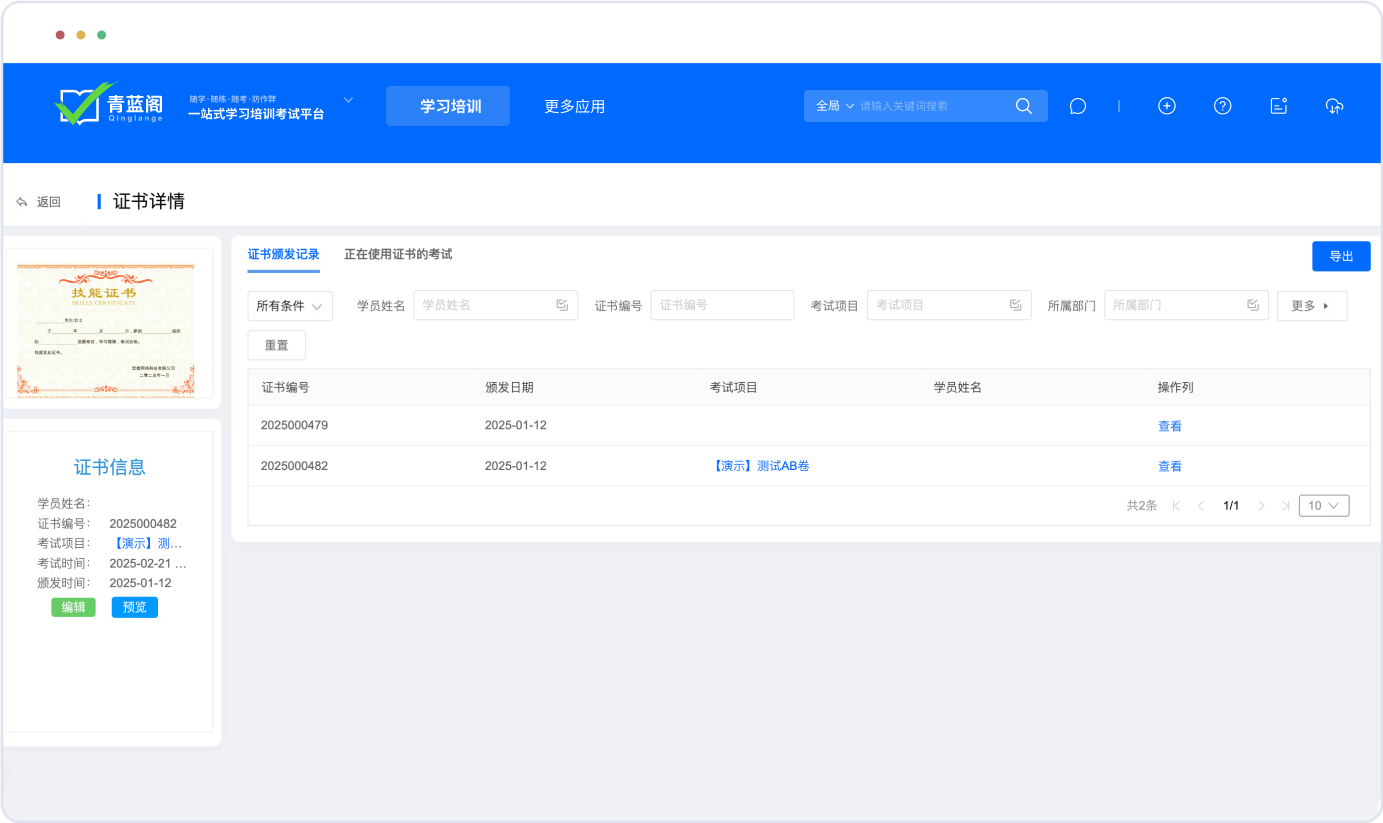Image resolution: width=1383 pixels, height=823 pixels.
Task: Expand the 更多 filter options
Action: (x=1311, y=306)
